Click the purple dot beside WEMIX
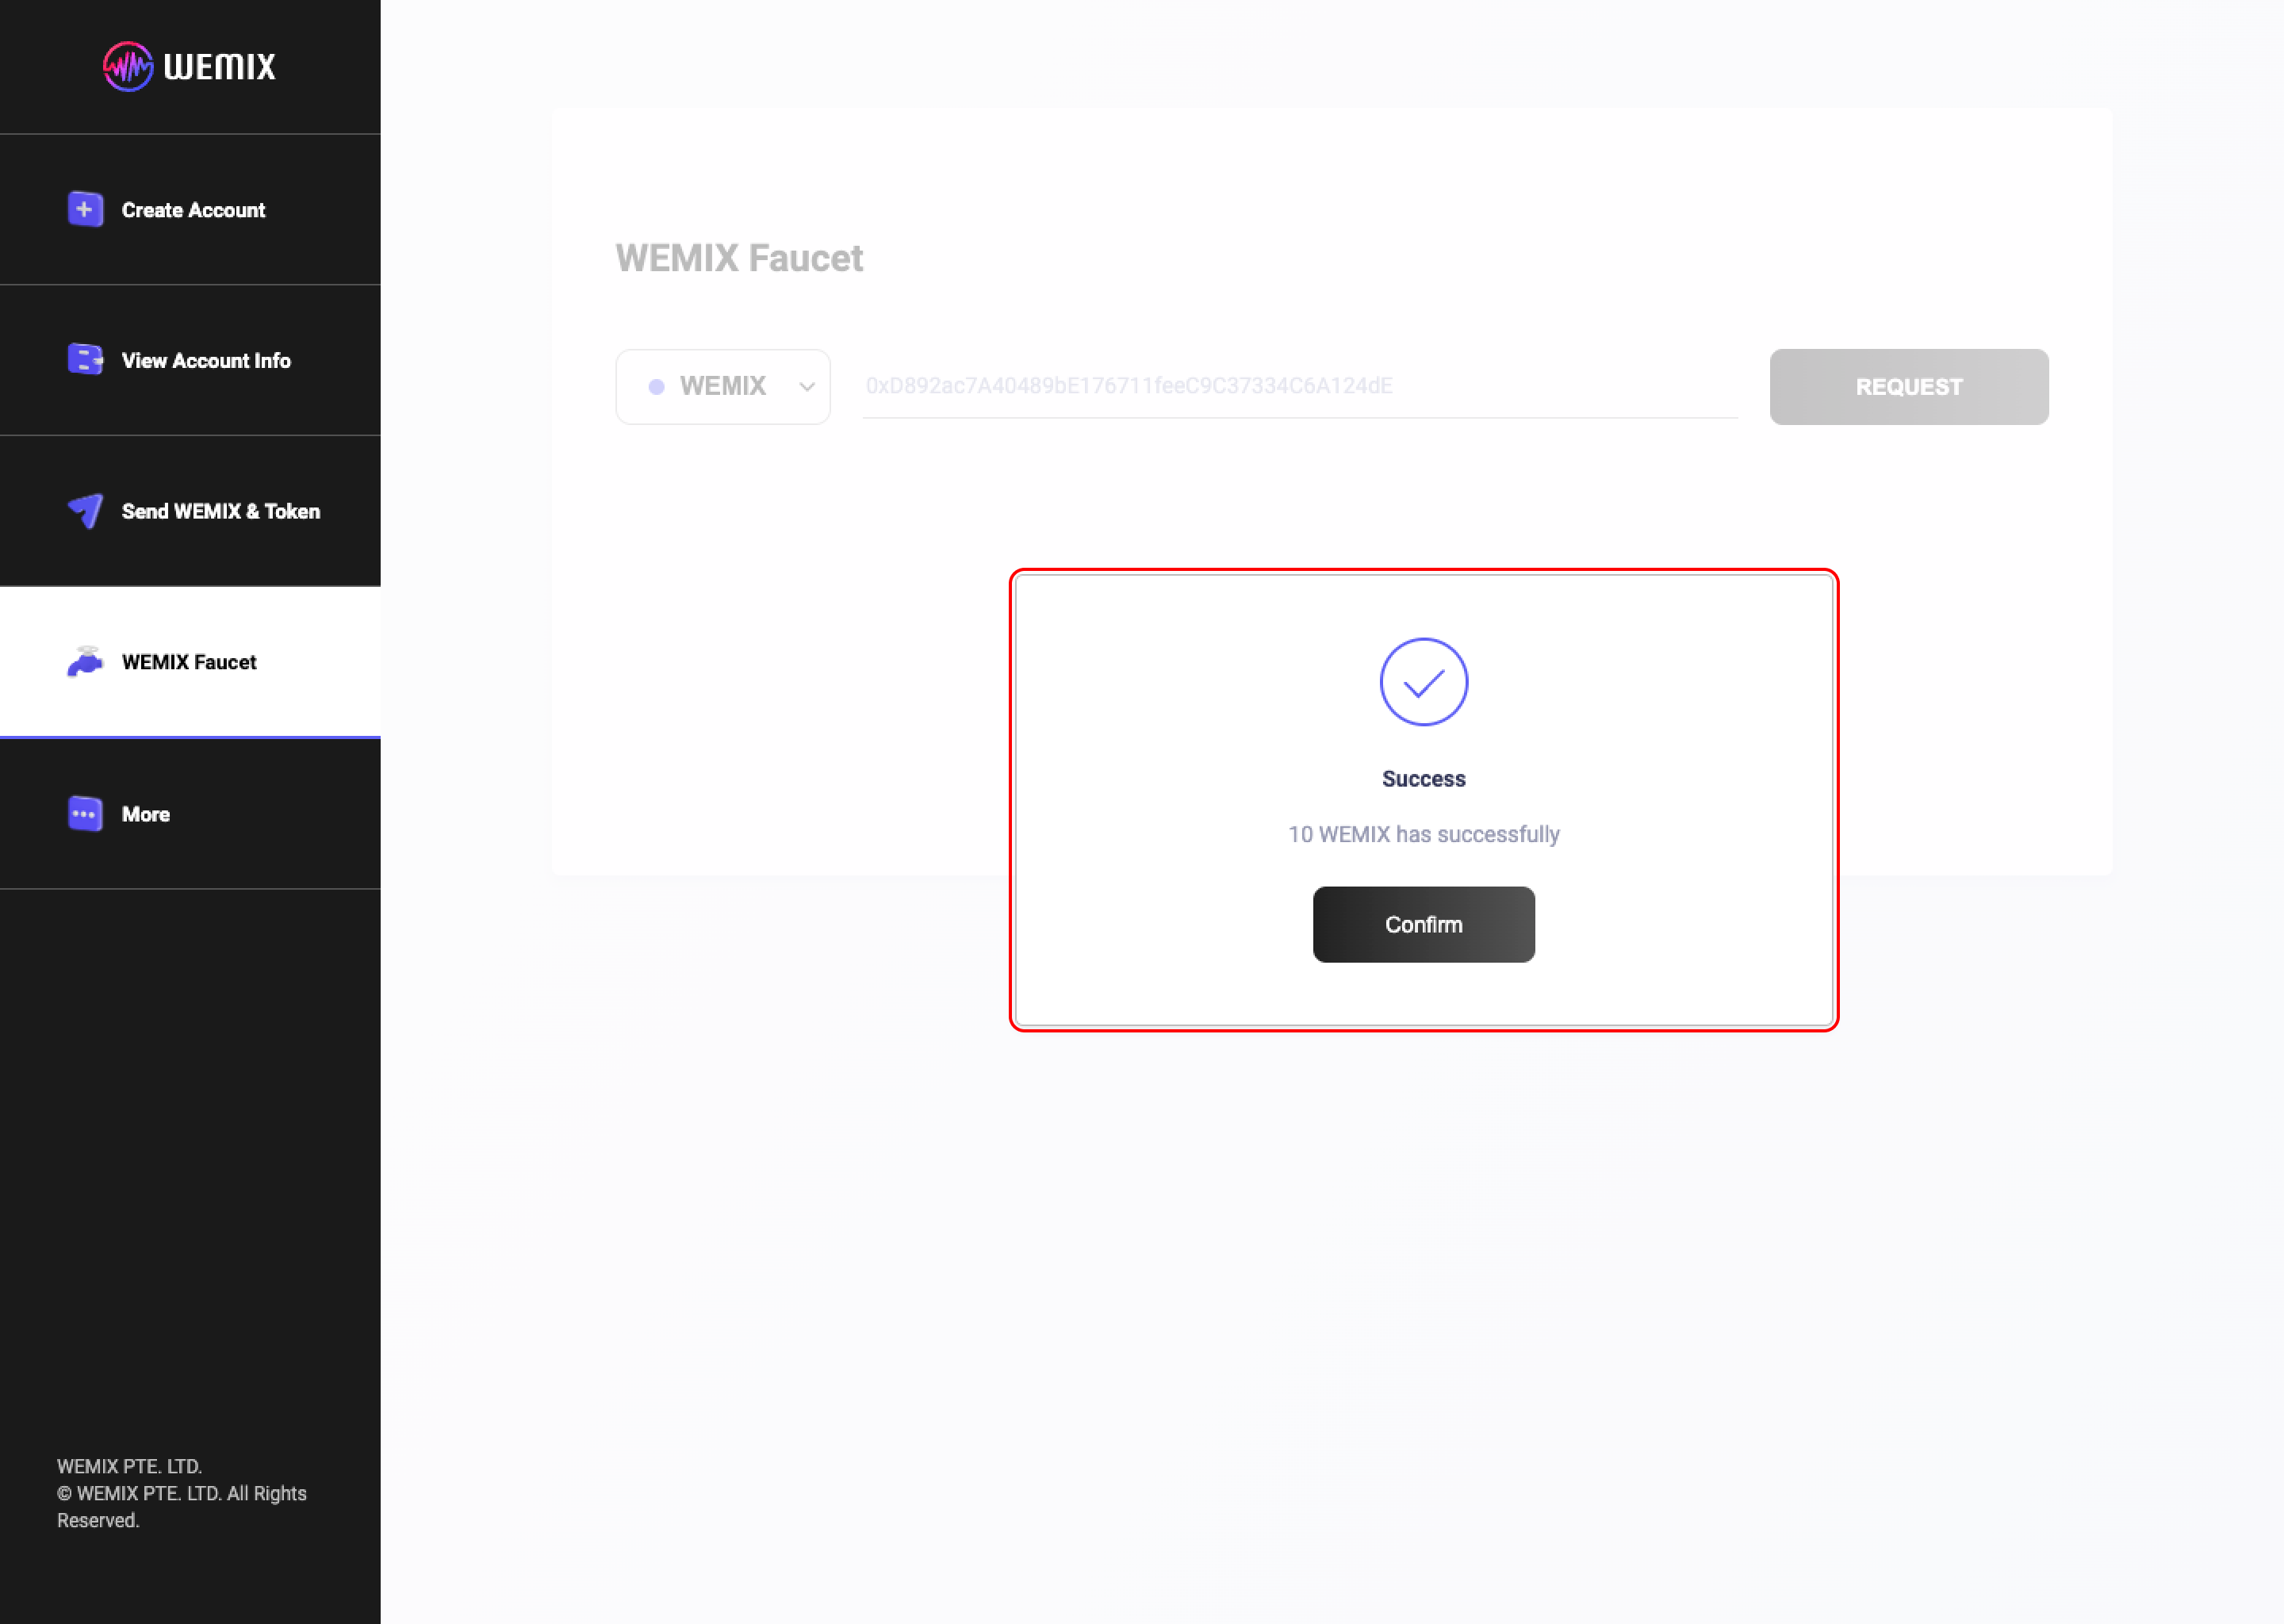2284x1624 pixels. pyautogui.click(x=656, y=387)
